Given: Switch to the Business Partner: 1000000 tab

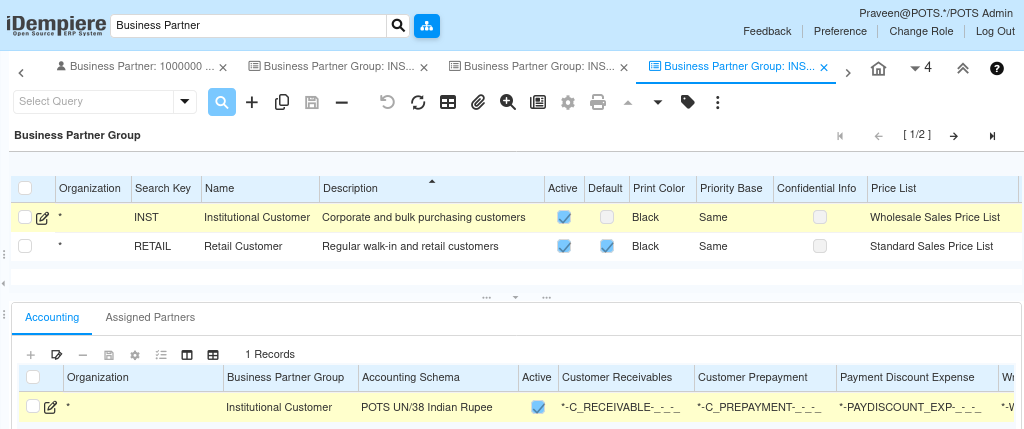Looking at the screenshot, I should tap(142, 66).
